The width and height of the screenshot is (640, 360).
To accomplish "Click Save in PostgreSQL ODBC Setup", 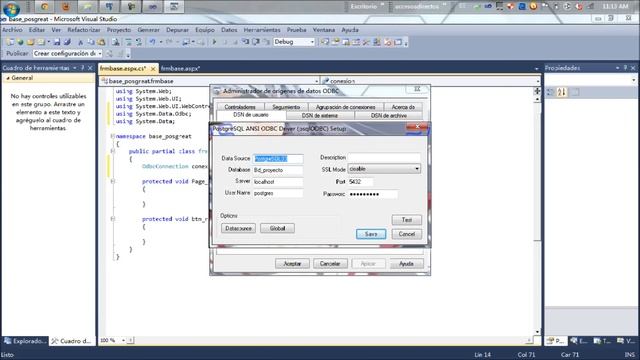I will tap(371, 234).
